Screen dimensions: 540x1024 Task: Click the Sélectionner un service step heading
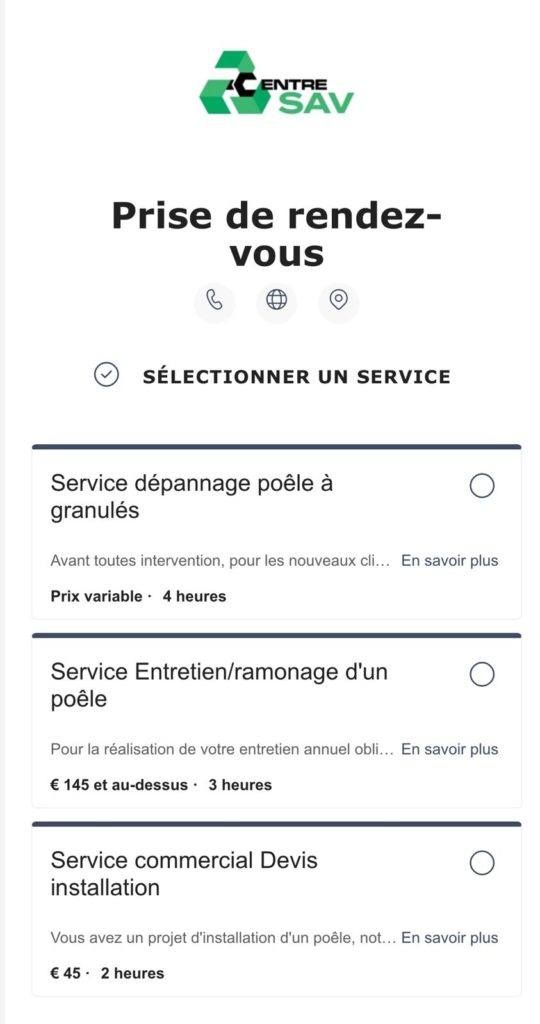tap(296, 377)
